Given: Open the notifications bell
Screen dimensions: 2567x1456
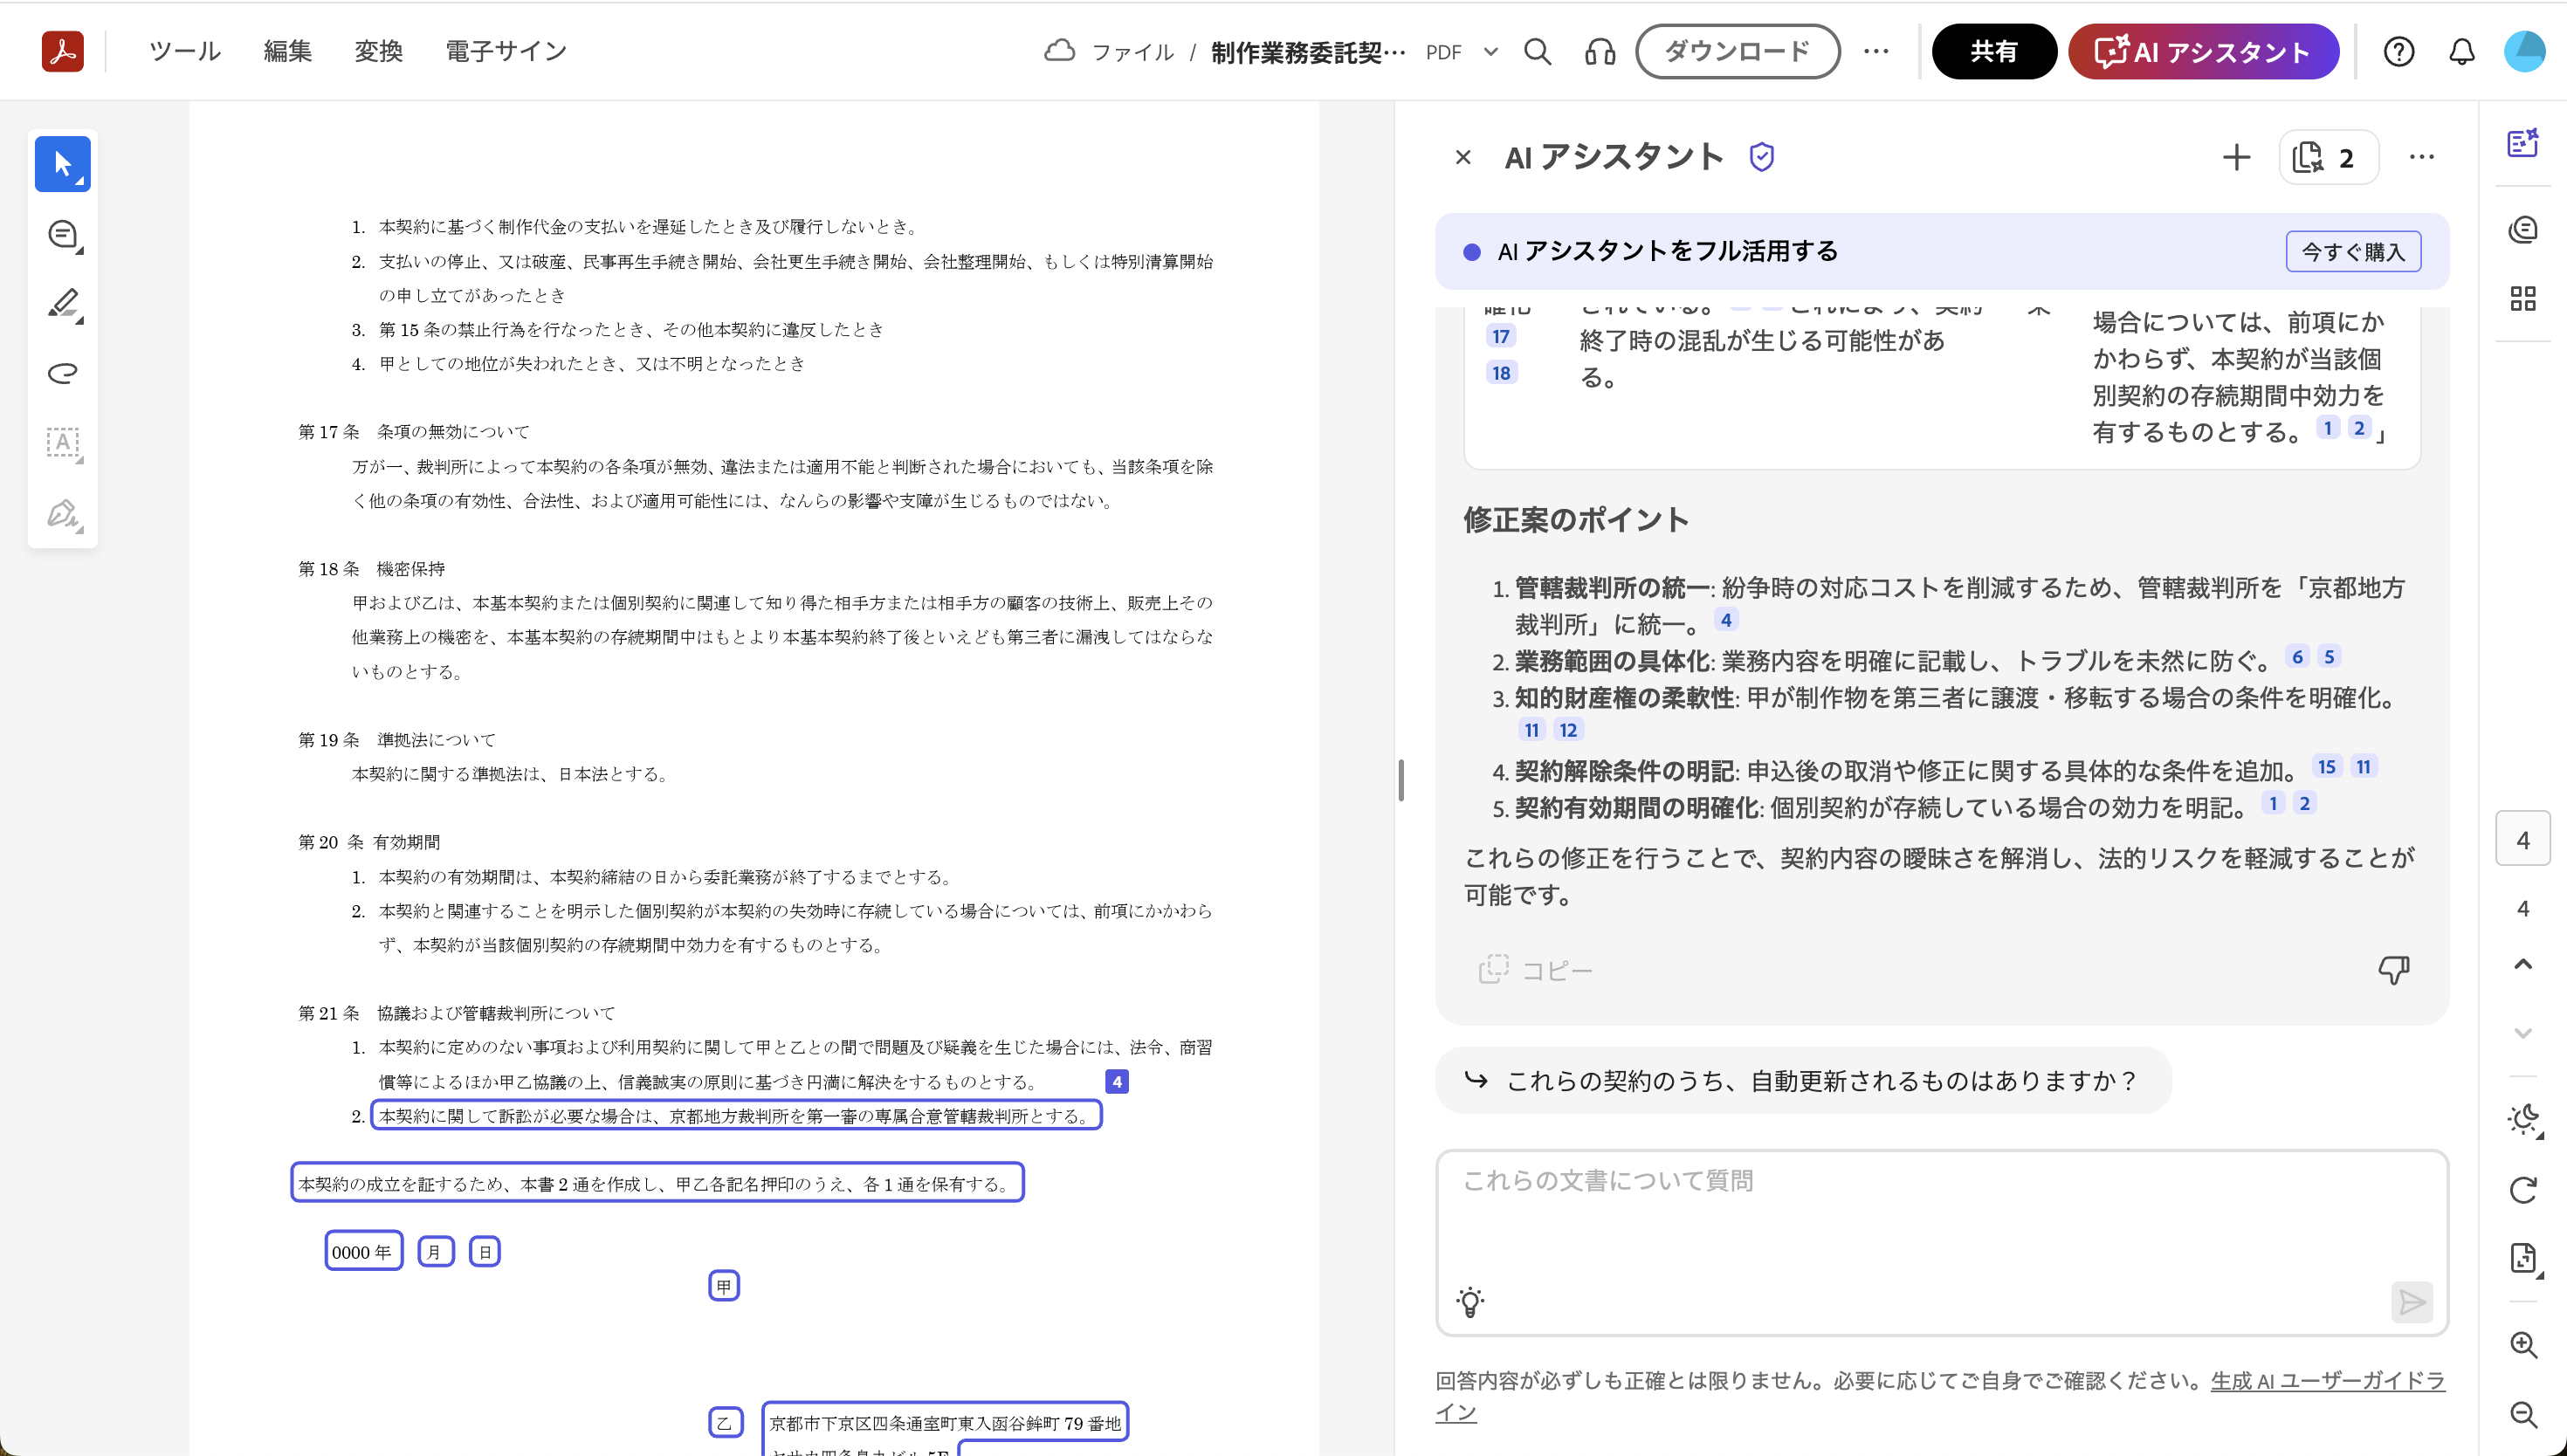Looking at the screenshot, I should click(2461, 52).
